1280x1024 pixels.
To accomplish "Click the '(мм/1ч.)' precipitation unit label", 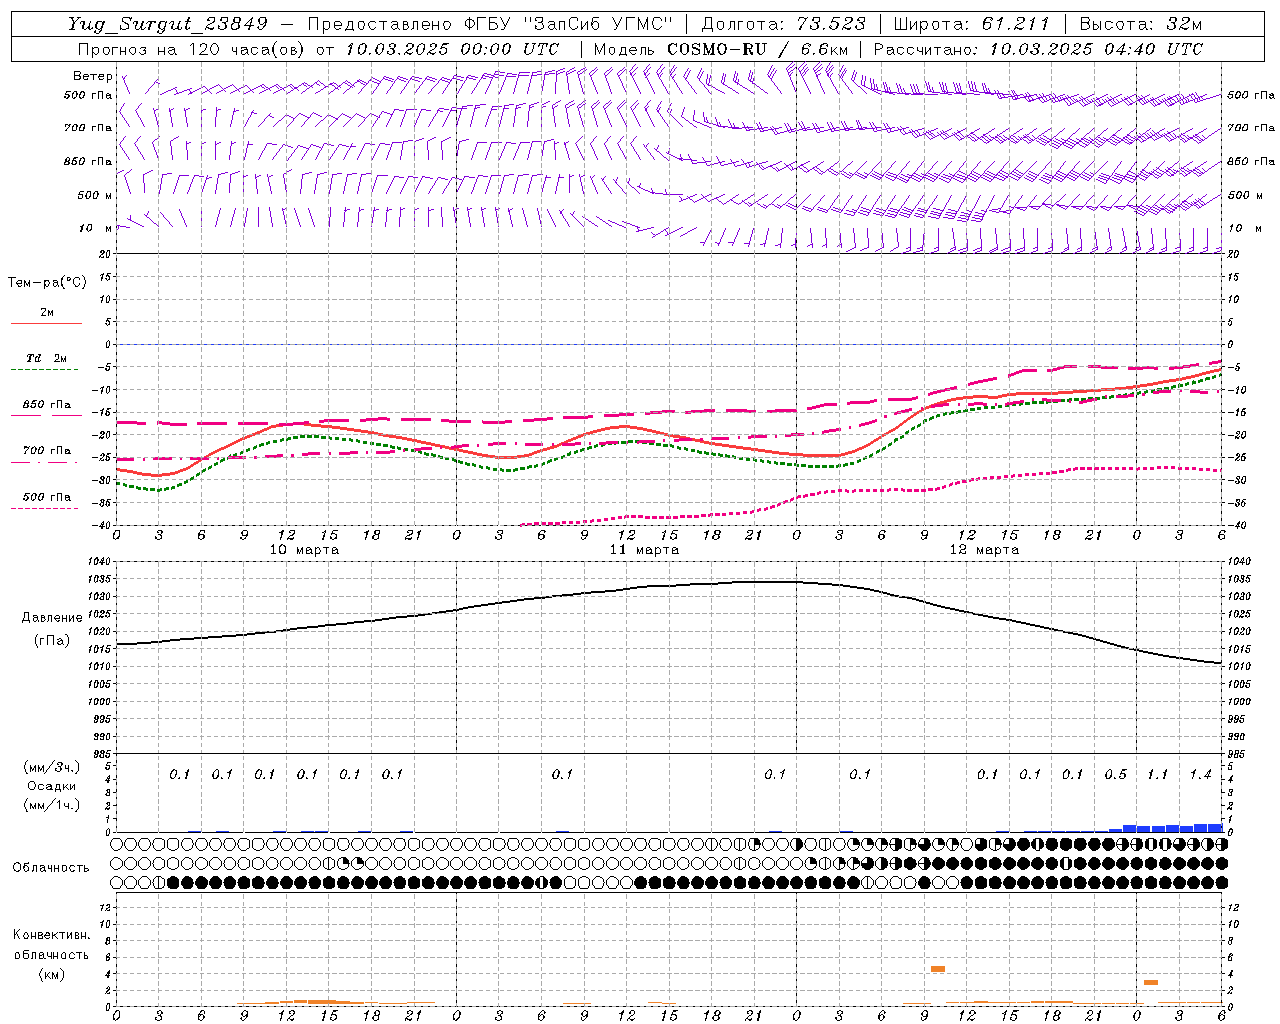I will (x=51, y=805).
